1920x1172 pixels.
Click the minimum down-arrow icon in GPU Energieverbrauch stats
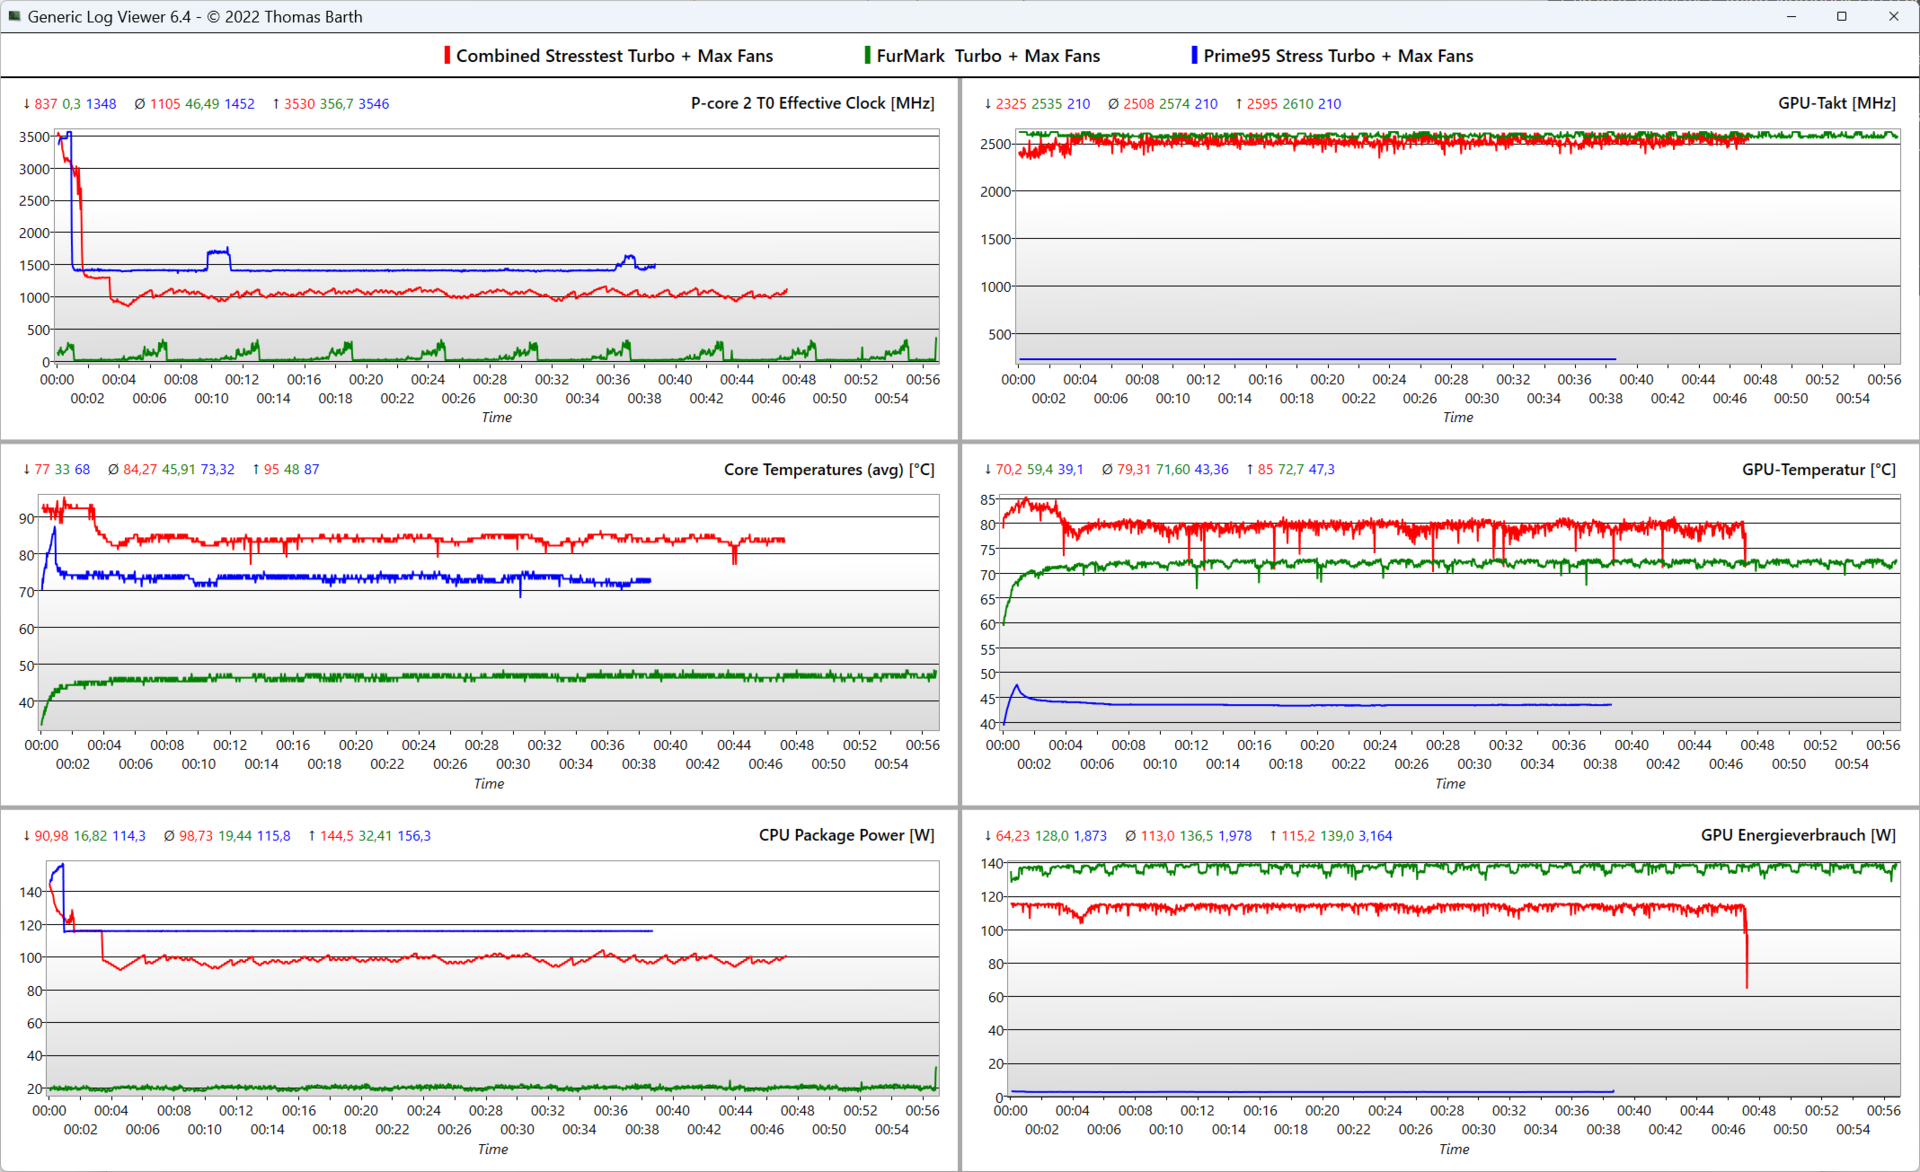pyautogui.click(x=988, y=836)
